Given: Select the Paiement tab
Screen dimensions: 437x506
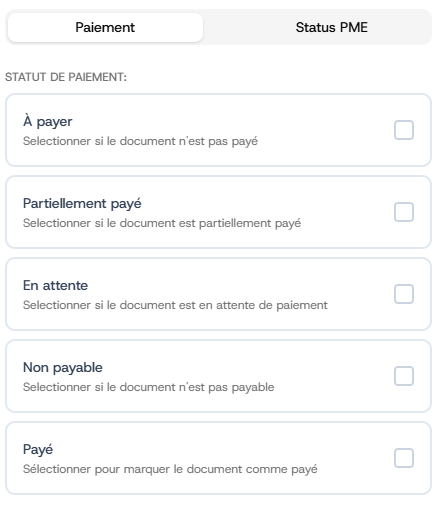Looking at the screenshot, I should click(105, 27).
